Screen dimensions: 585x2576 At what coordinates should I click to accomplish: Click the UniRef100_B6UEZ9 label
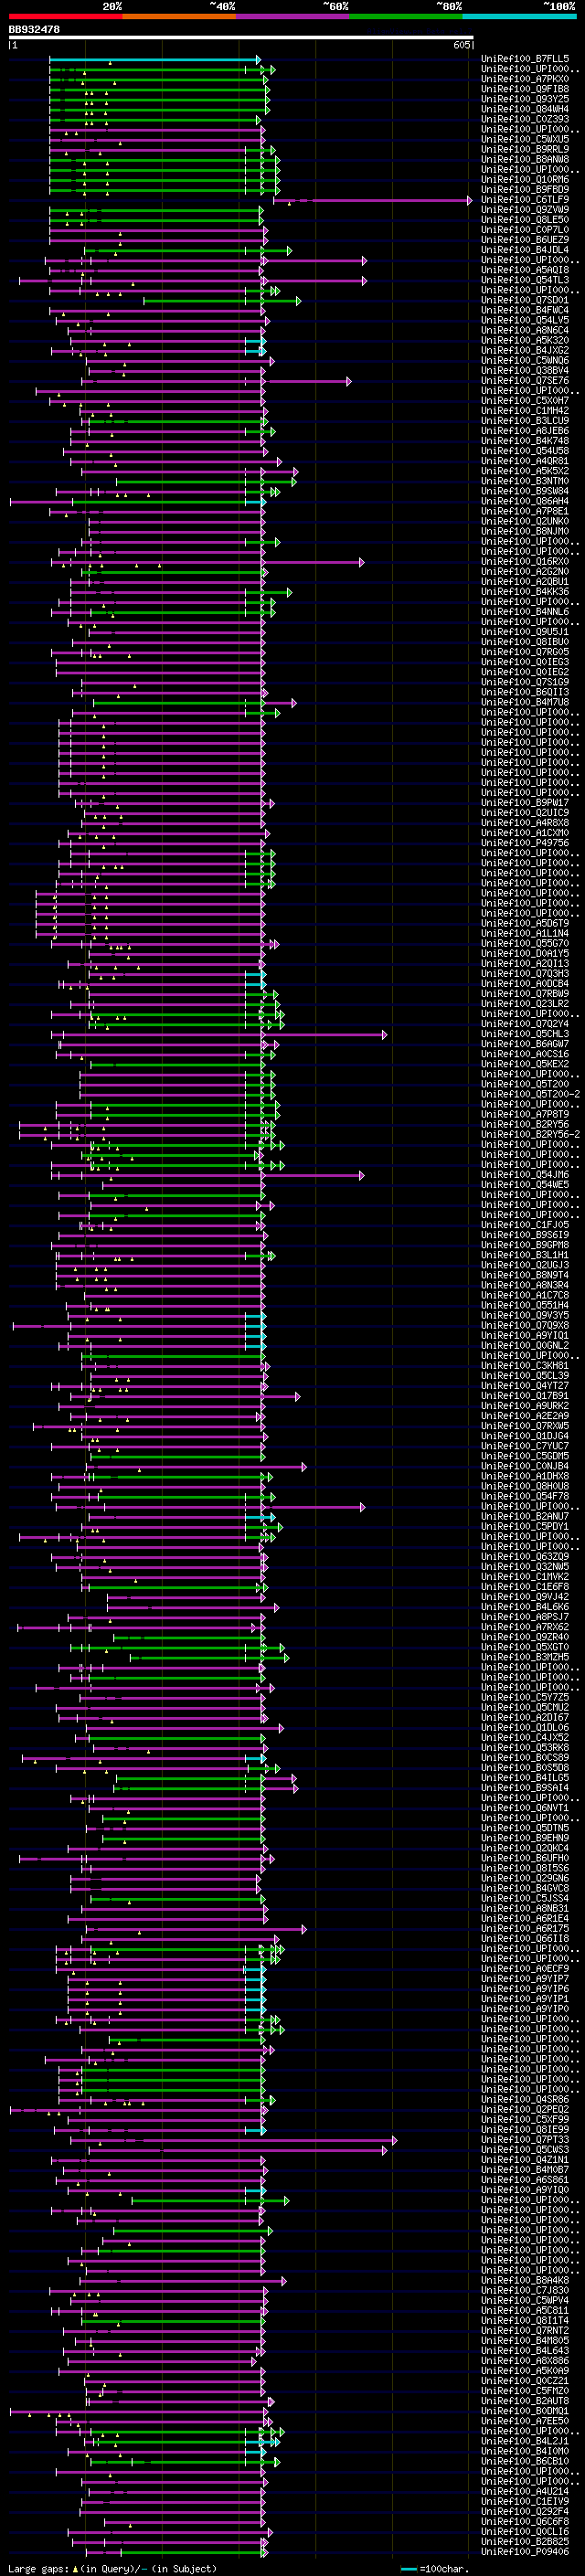525,241
